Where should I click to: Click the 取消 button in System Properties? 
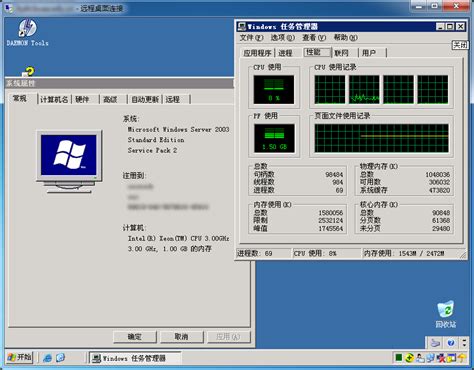click(182, 337)
